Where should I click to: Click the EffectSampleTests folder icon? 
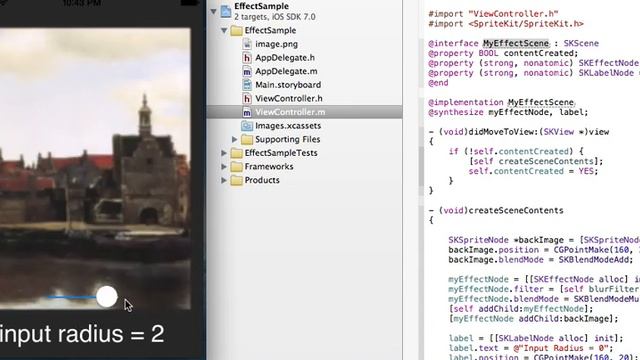(236, 153)
